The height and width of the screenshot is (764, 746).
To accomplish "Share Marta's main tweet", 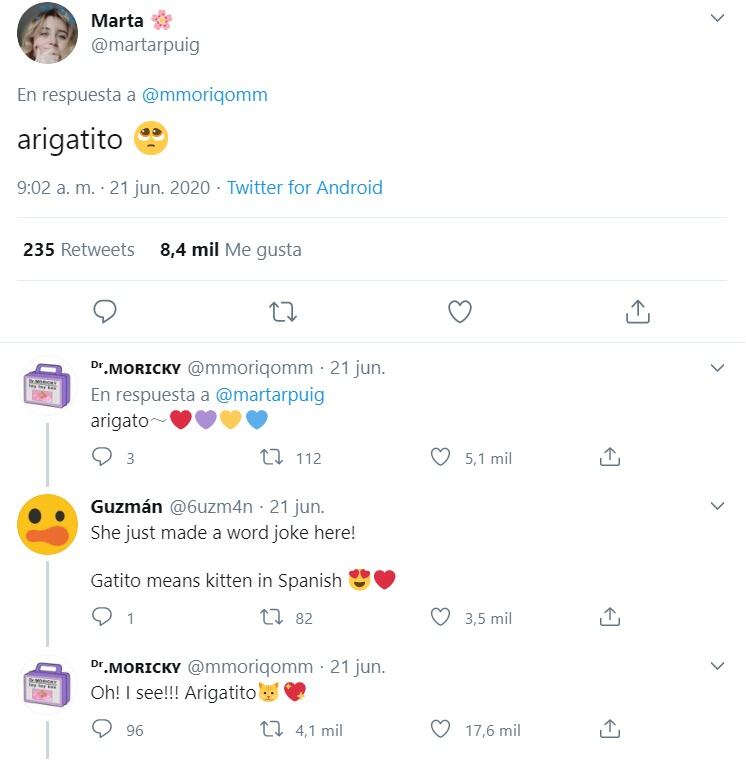I will [x=637, y=313].
